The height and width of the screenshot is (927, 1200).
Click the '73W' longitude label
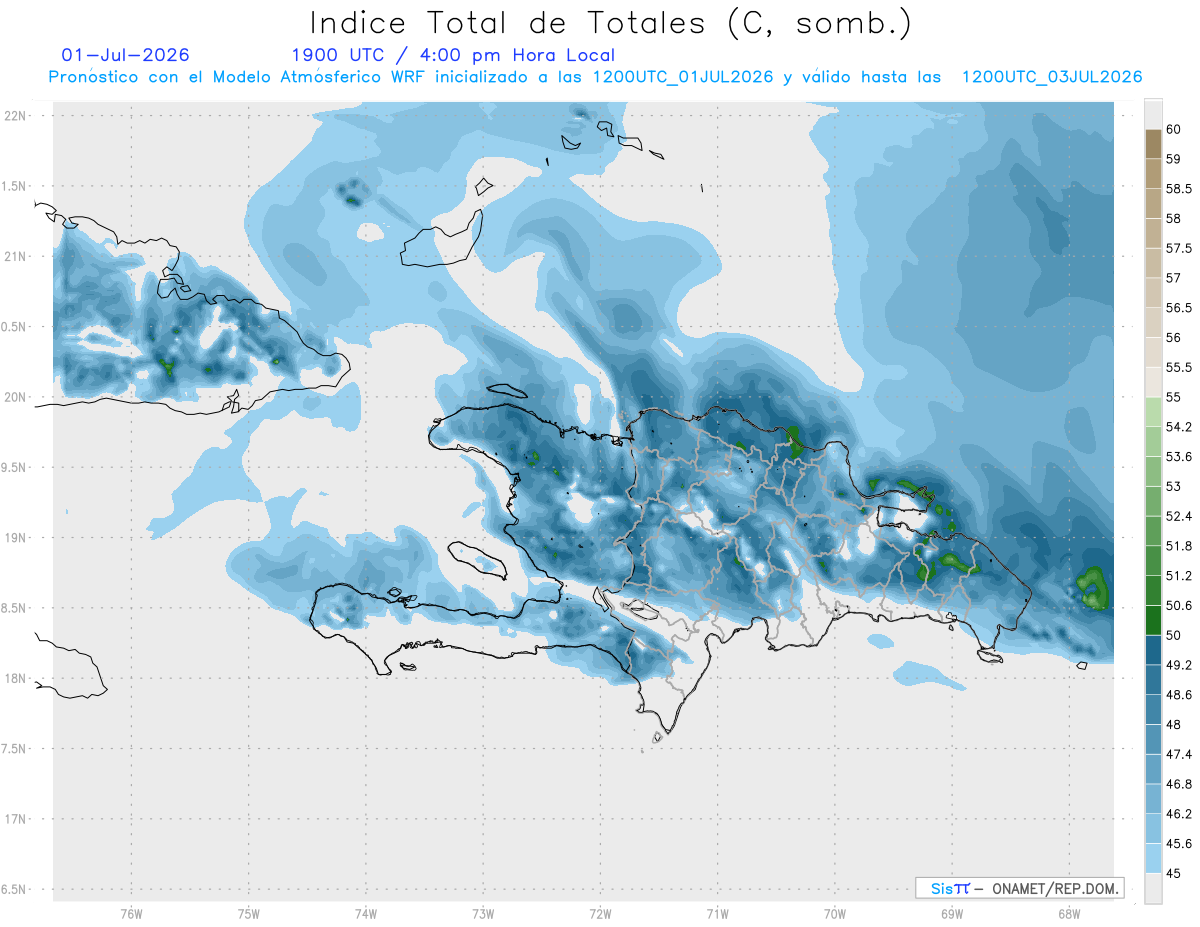point(483,914)
